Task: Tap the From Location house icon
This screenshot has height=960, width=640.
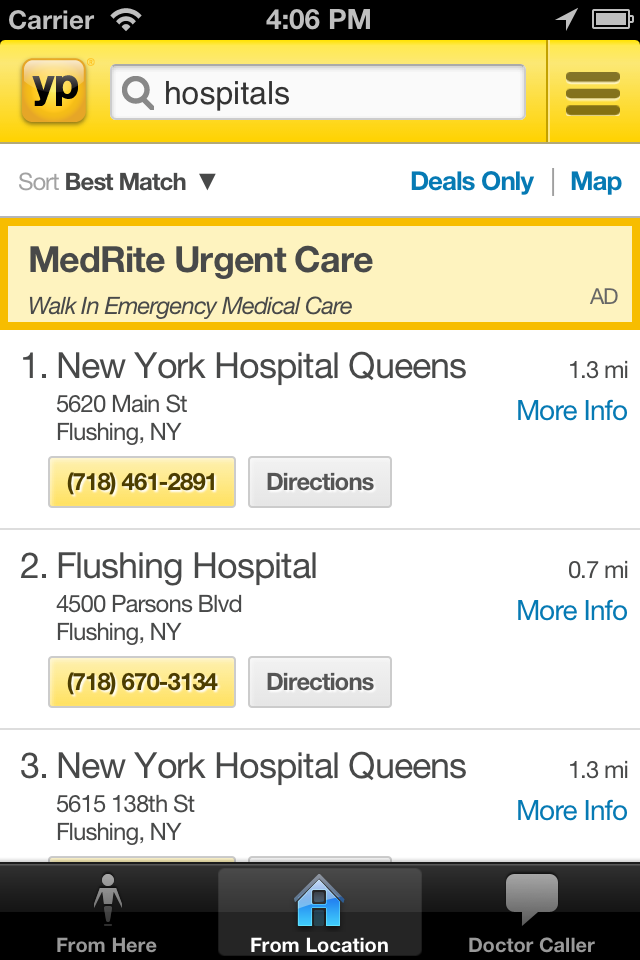Action: coord(319,900)
